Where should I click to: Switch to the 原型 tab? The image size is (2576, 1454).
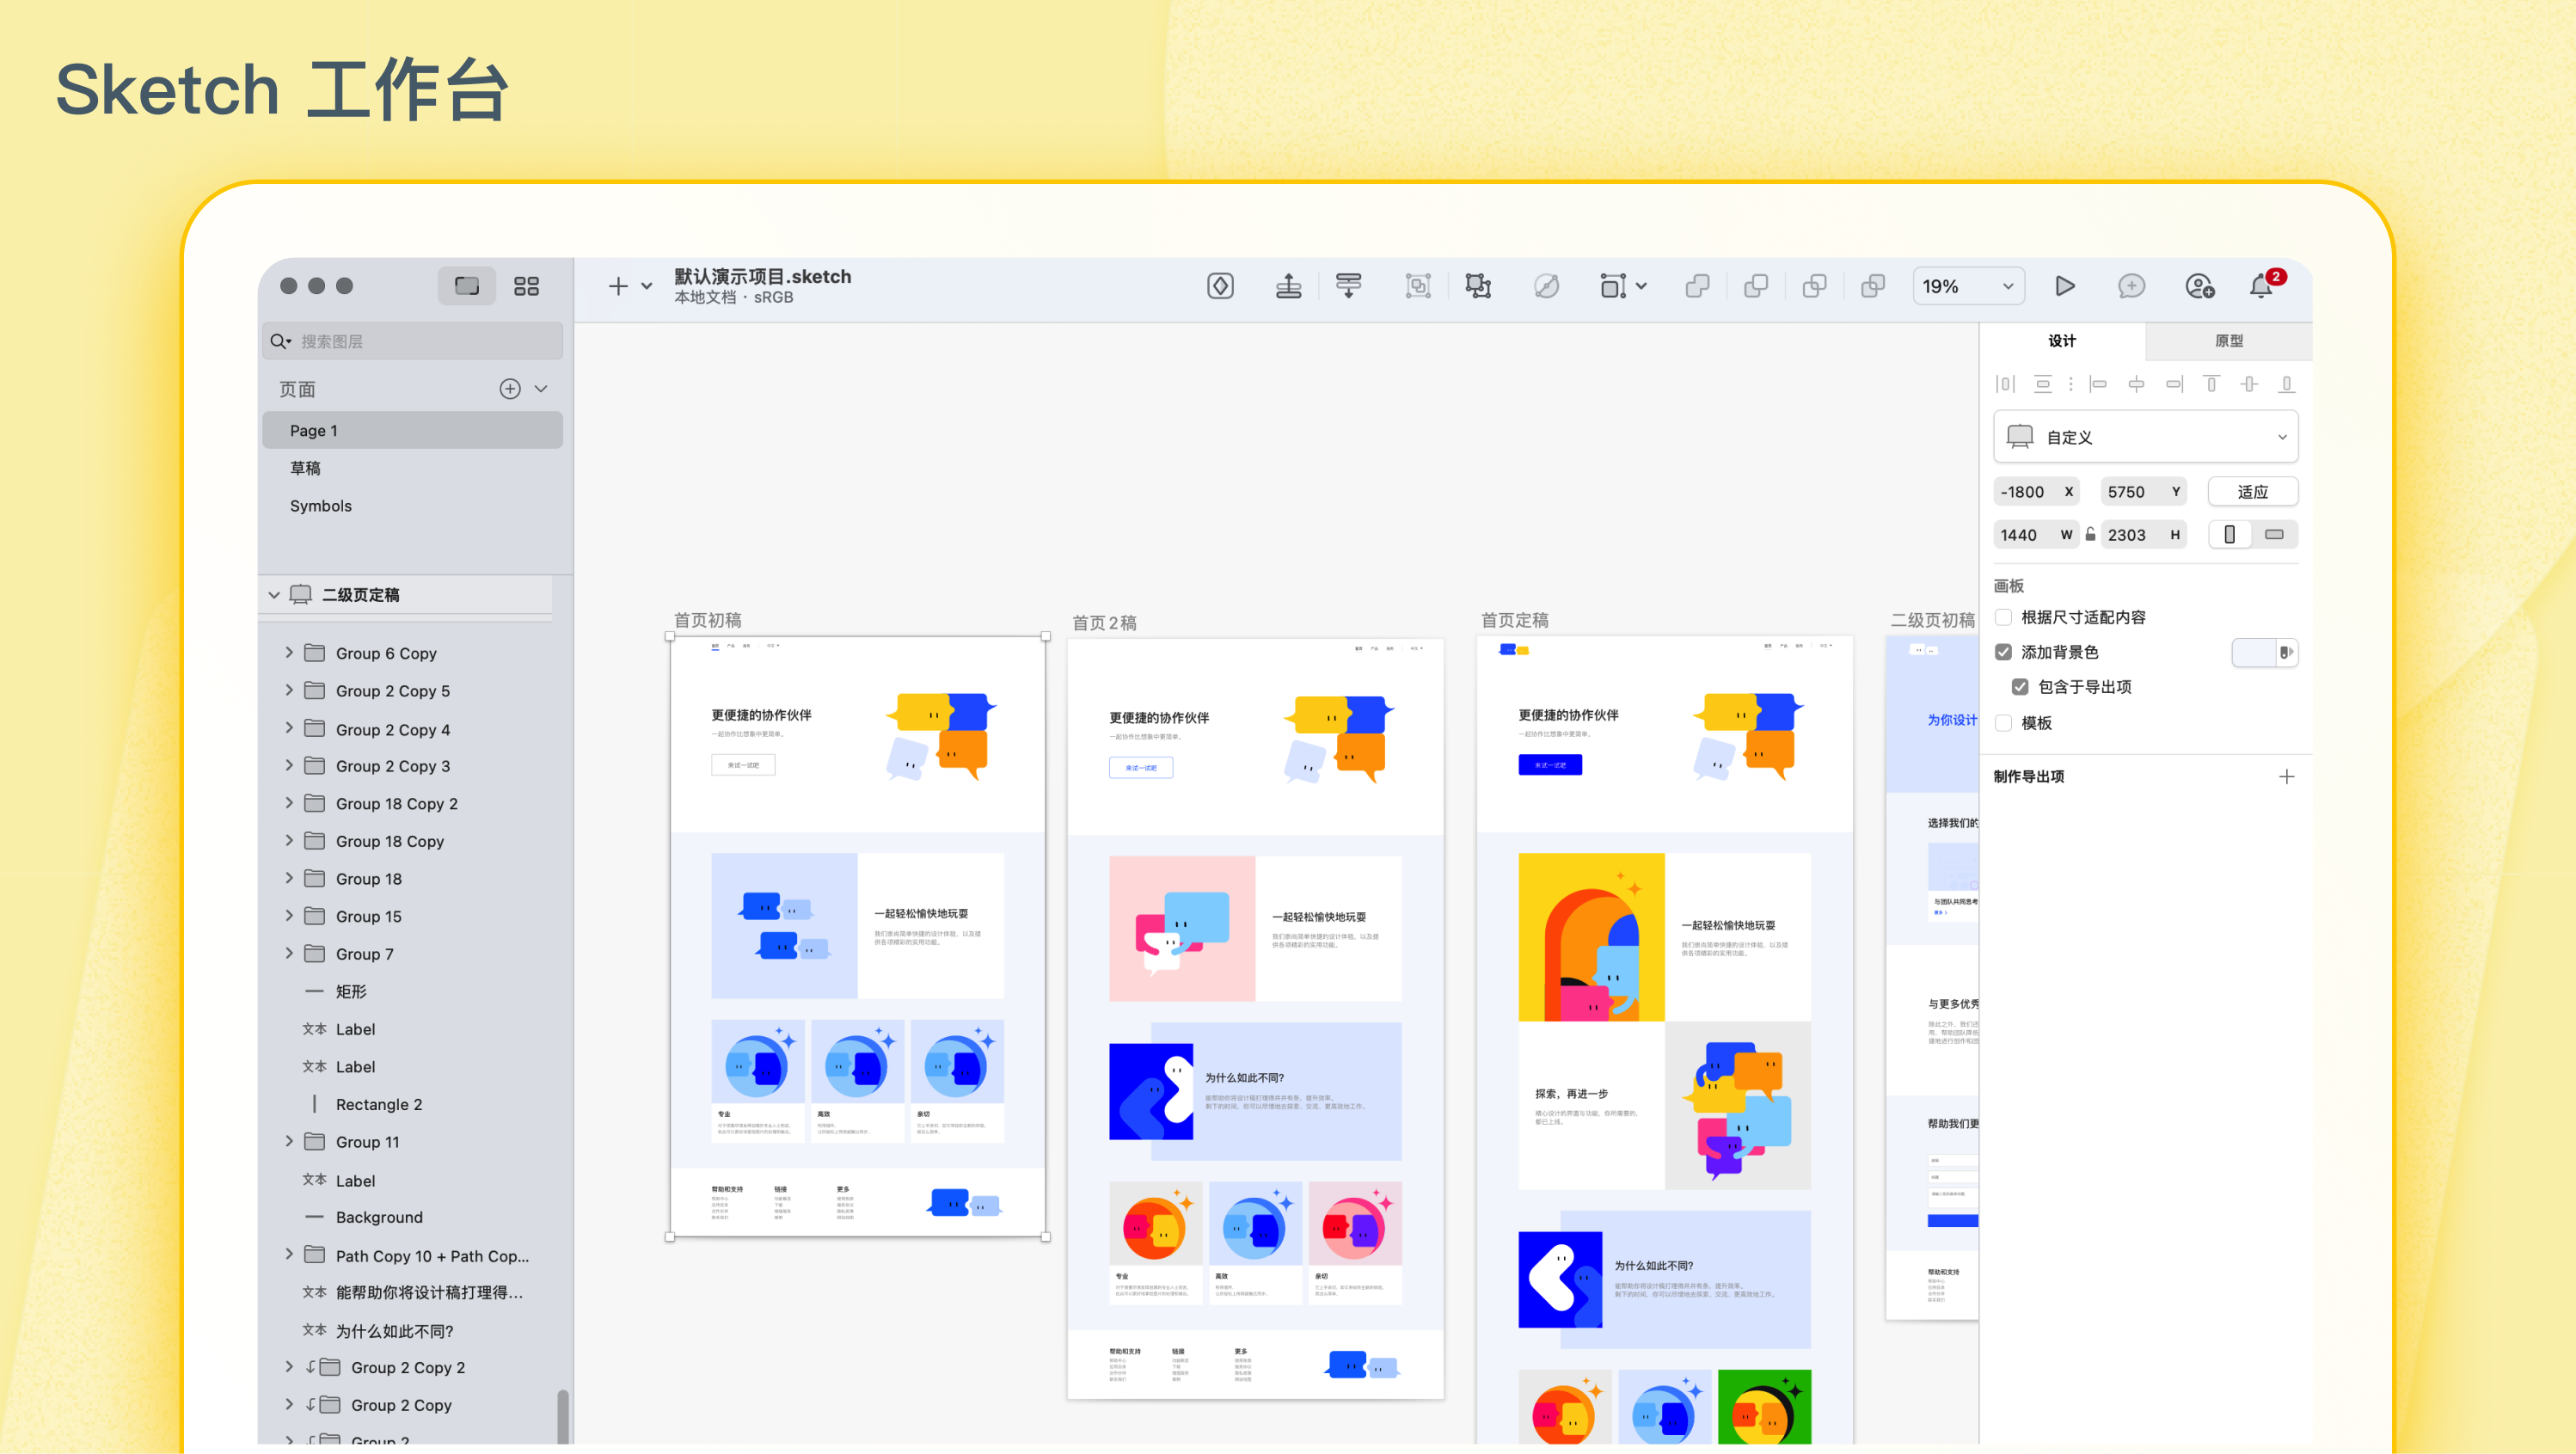[2228, 341]
